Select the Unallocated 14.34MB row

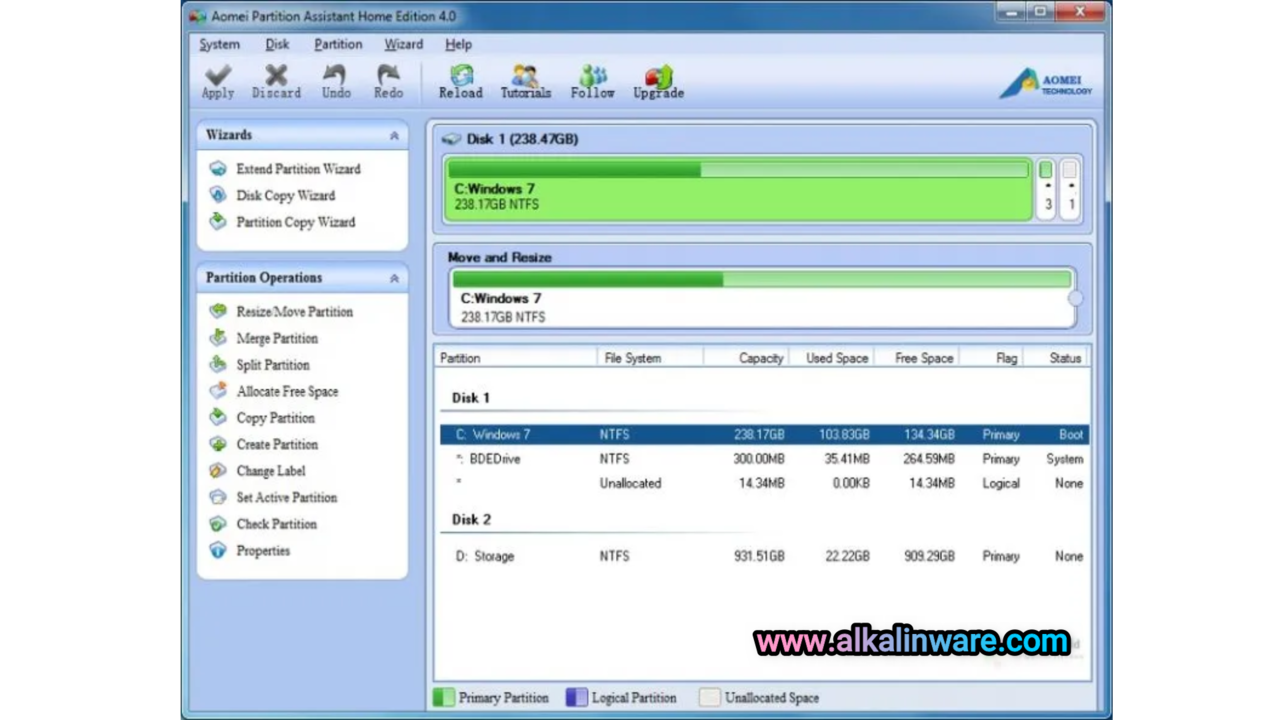(x=764, y=483)
